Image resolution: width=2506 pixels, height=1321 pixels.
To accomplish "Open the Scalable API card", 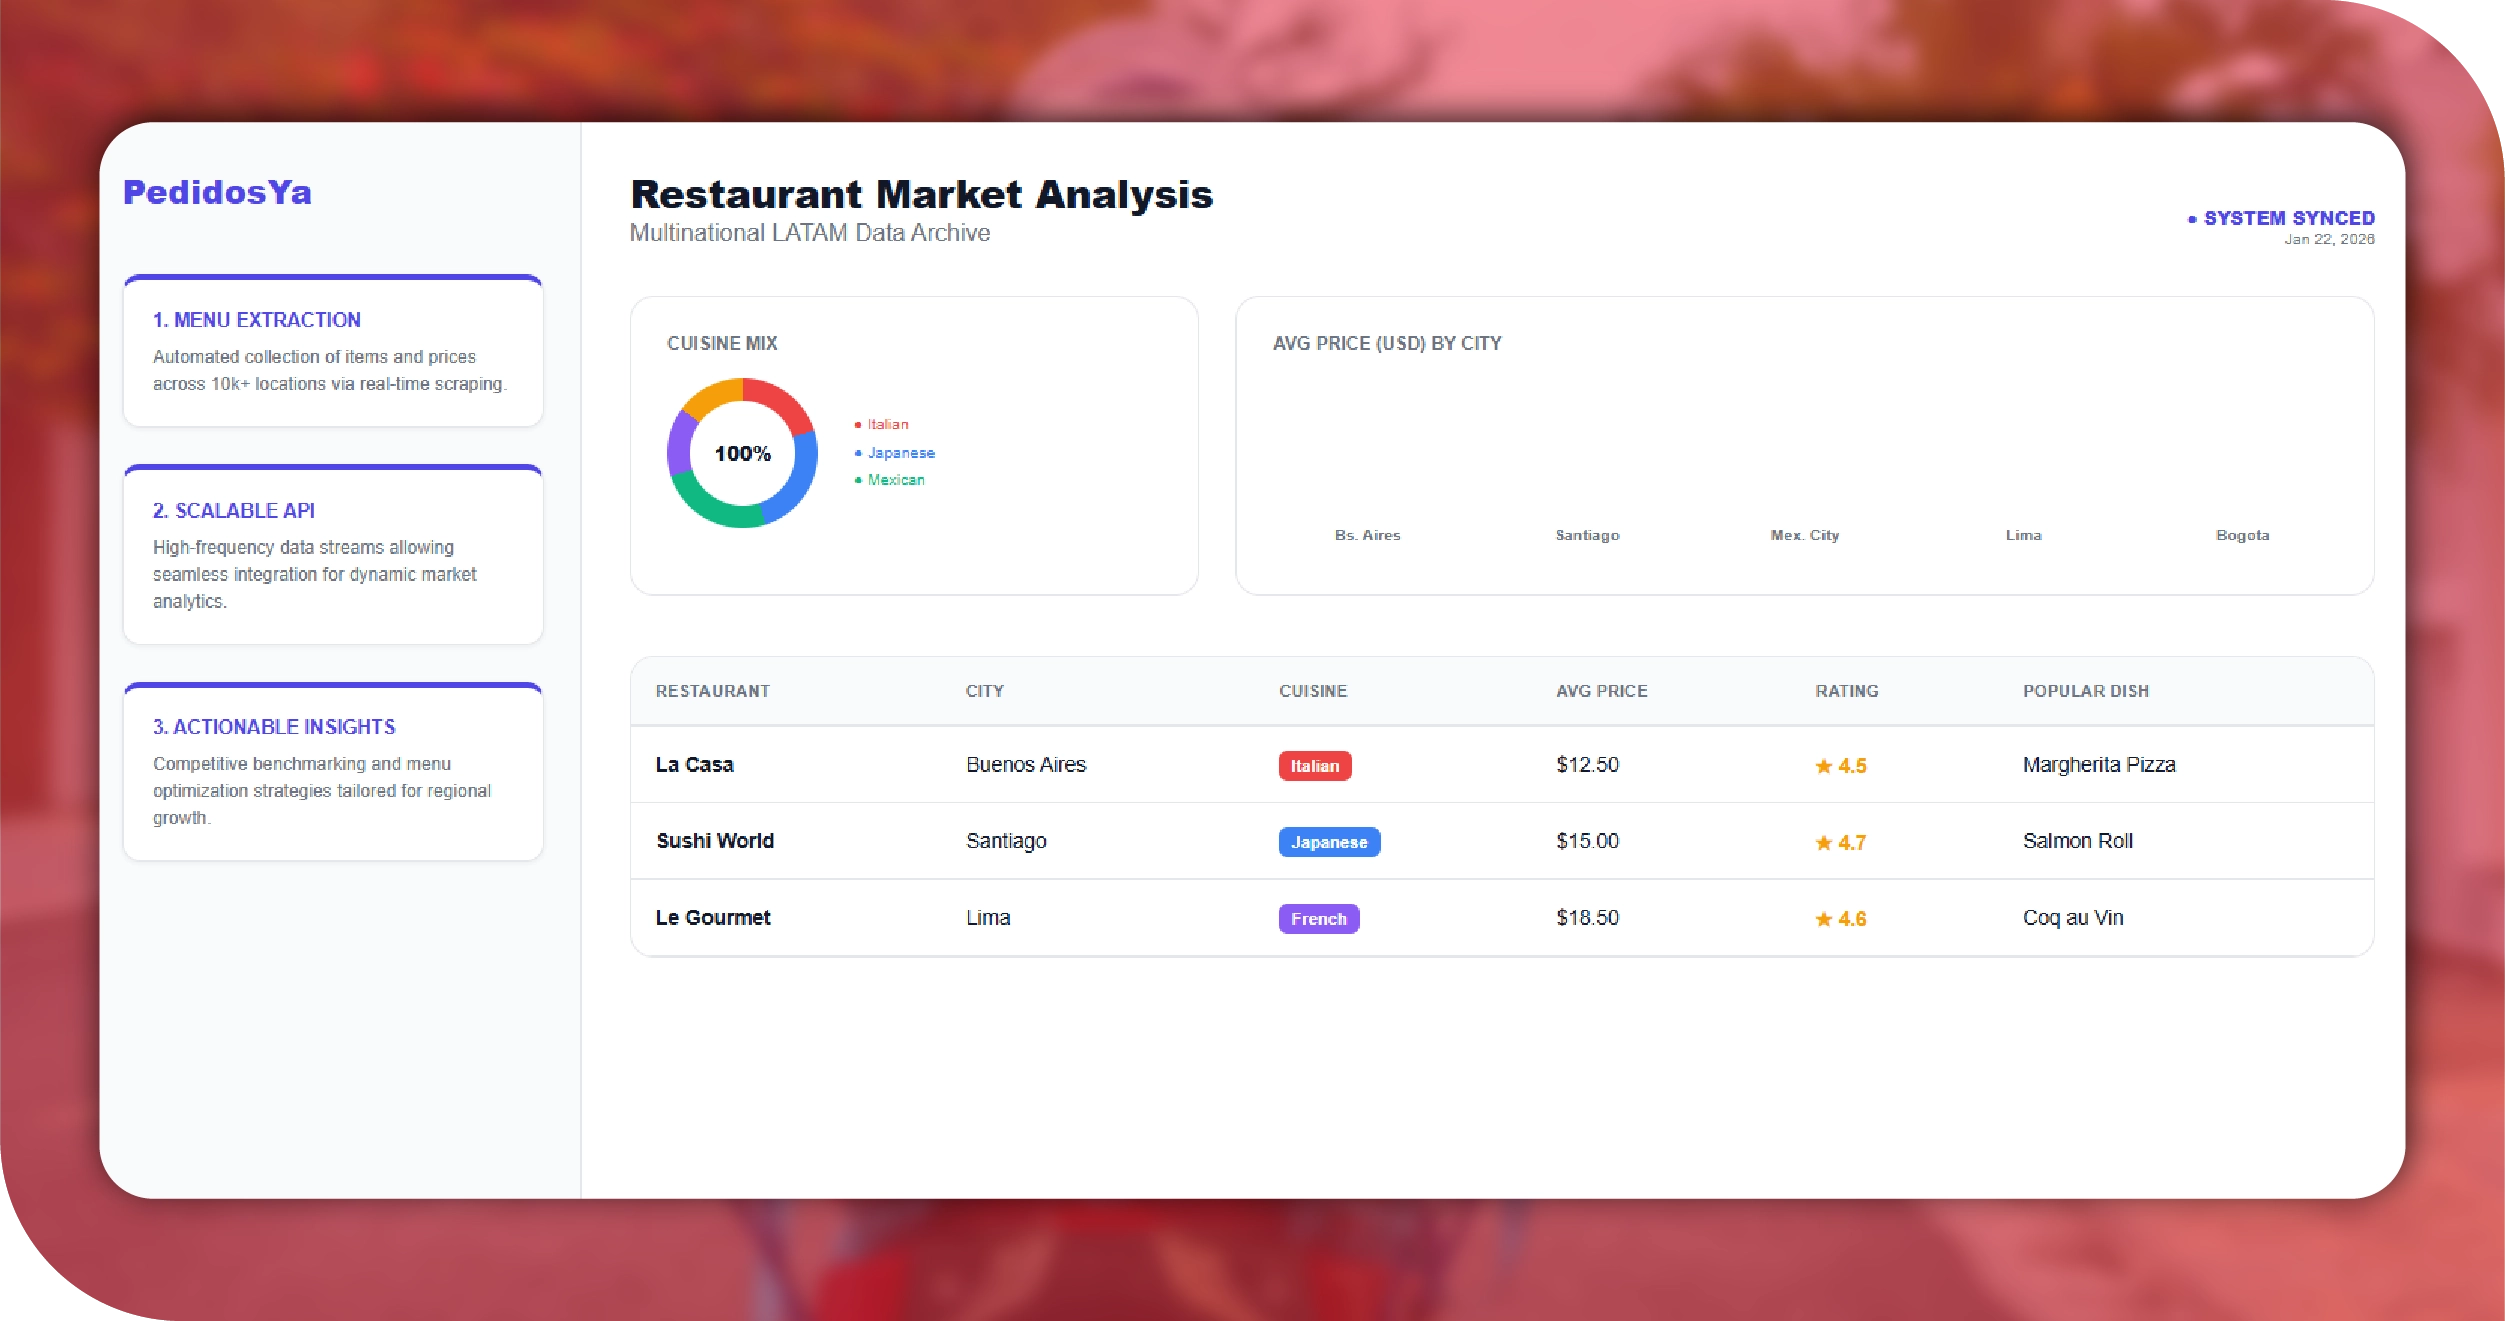I will (x=332, y=555).
